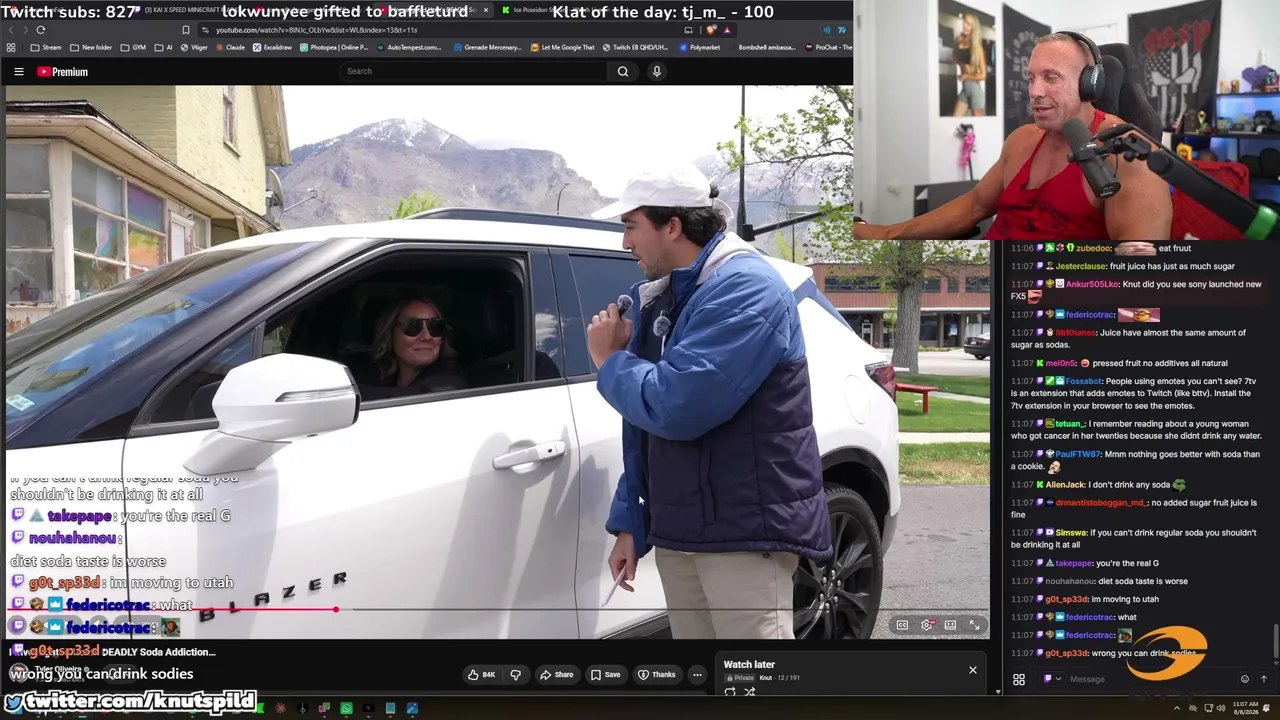Save the video to a playlist
The image size is (1280, 720).
(x=604, y=675)
